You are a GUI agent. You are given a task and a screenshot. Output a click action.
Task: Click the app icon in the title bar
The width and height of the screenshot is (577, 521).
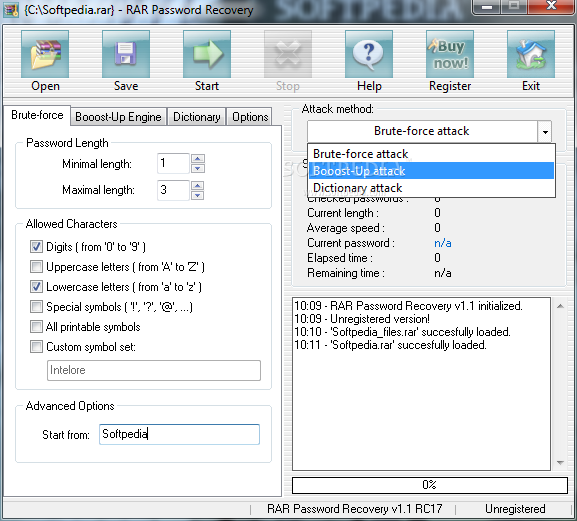coord(11,10)
